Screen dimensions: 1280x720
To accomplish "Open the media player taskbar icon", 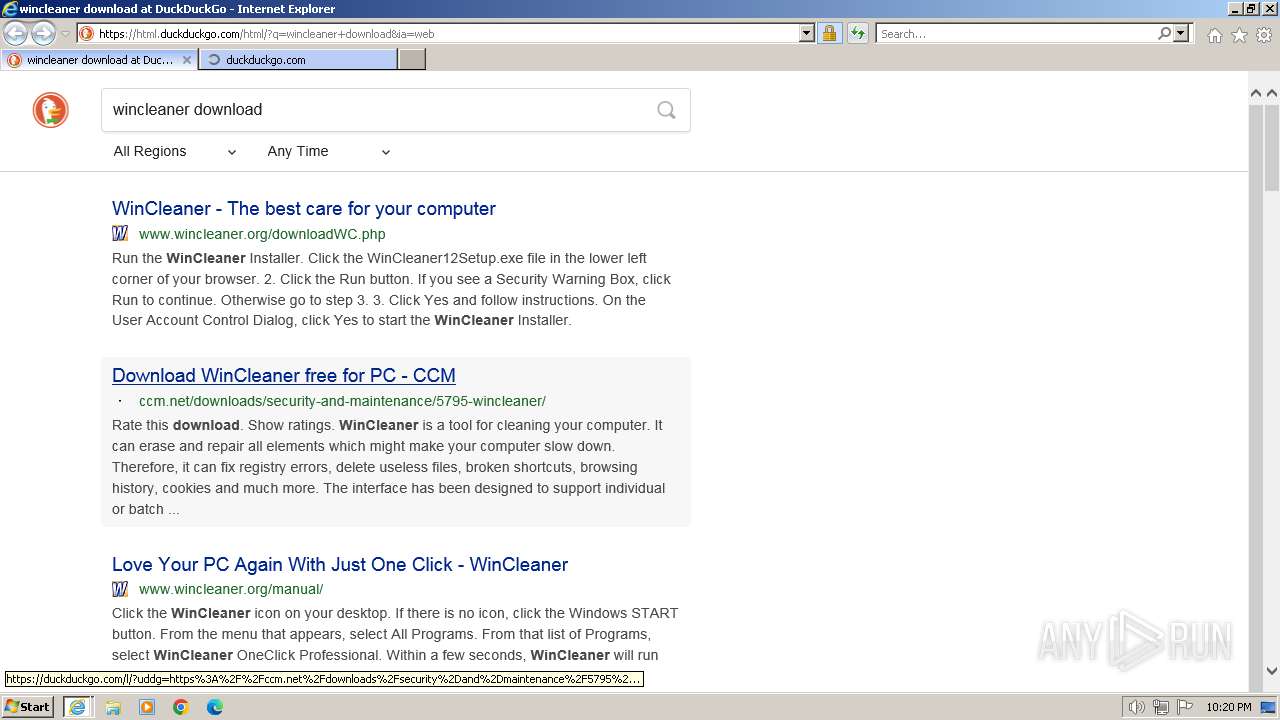I will [147, 707].
